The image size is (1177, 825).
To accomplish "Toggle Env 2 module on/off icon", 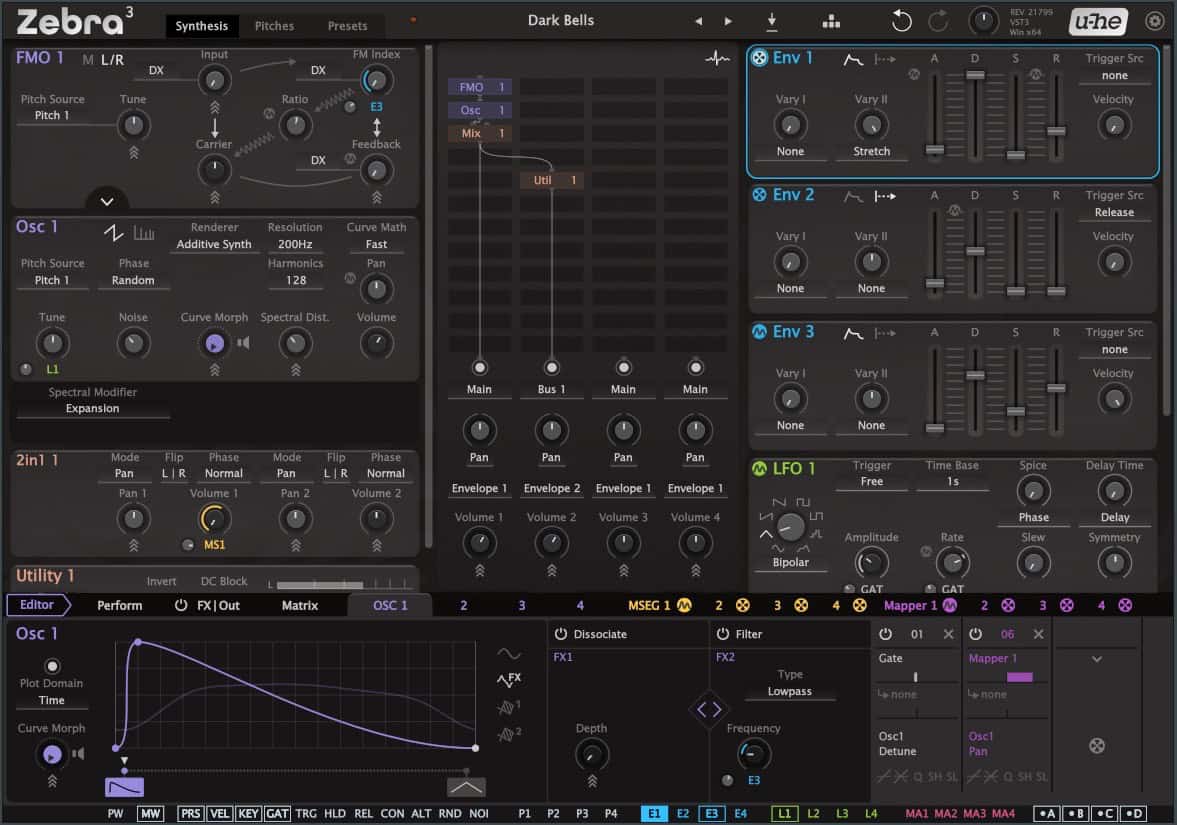I will pyautogui.click(x=759, y=195).
